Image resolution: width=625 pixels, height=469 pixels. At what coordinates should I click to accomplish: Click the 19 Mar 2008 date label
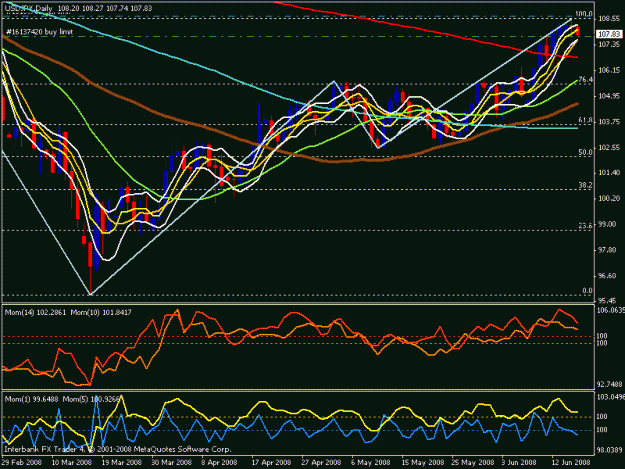point(122,462)
